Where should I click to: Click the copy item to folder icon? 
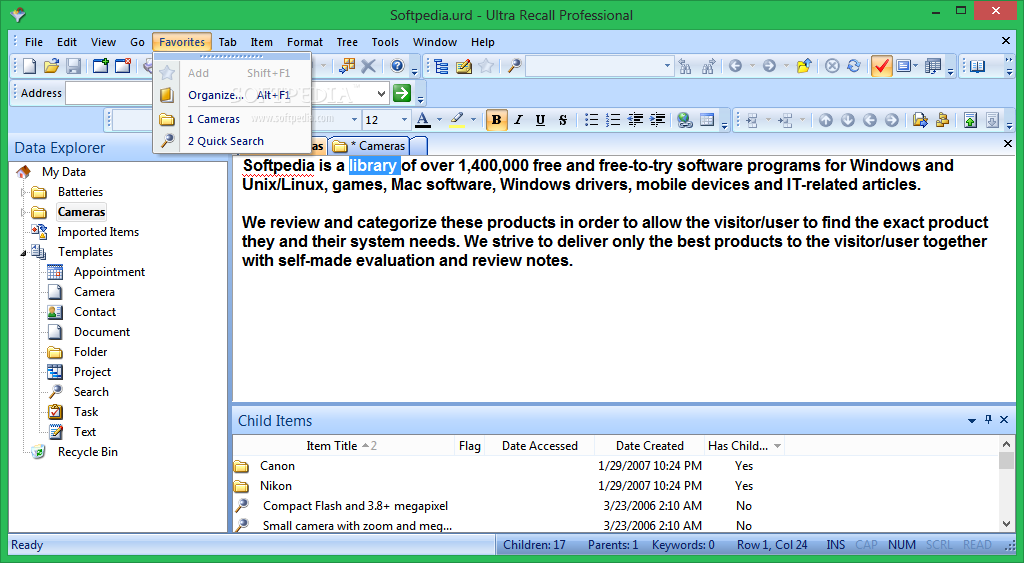tap(920, 120)
